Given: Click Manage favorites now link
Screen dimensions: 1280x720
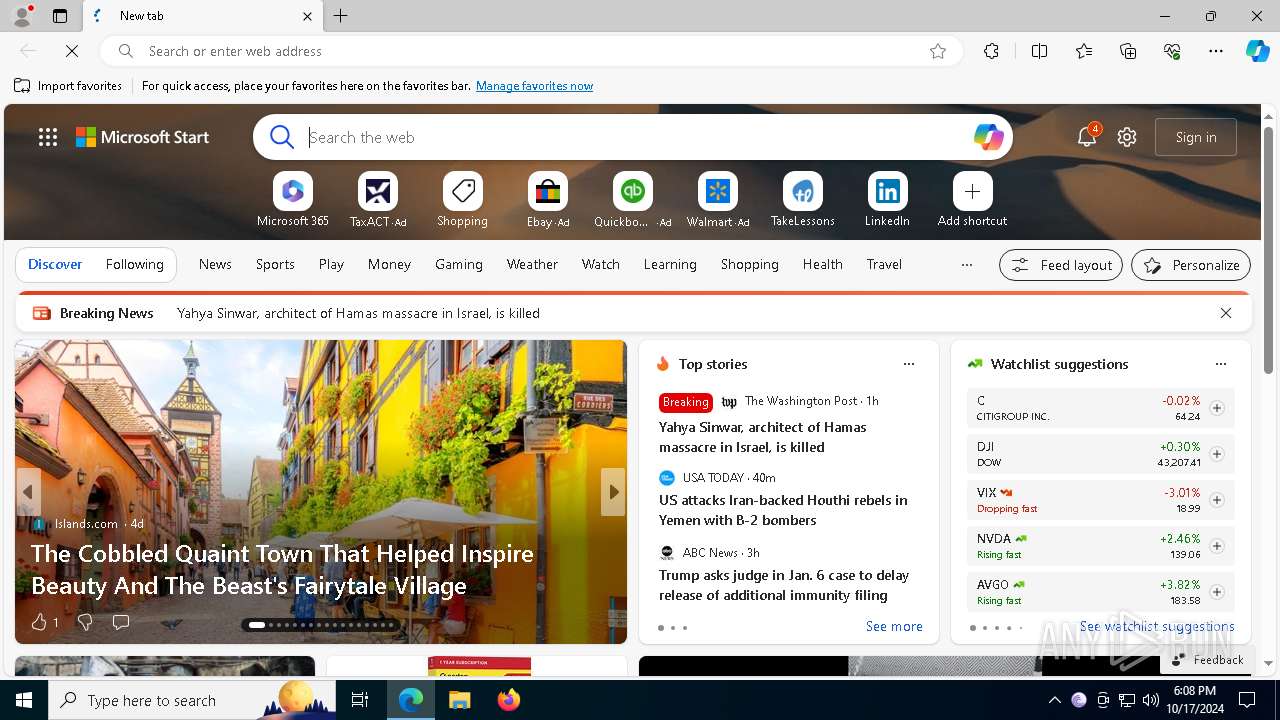Looking at the screenshot, I should (534, 86).
